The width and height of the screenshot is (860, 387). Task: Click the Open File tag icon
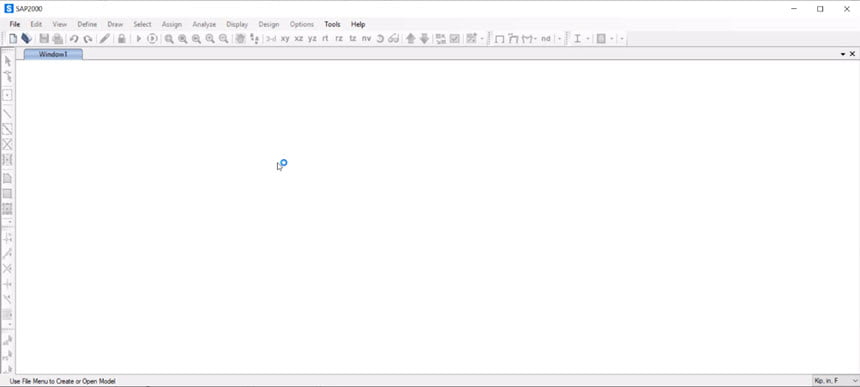pyautogui.click(x=26, y=39)
